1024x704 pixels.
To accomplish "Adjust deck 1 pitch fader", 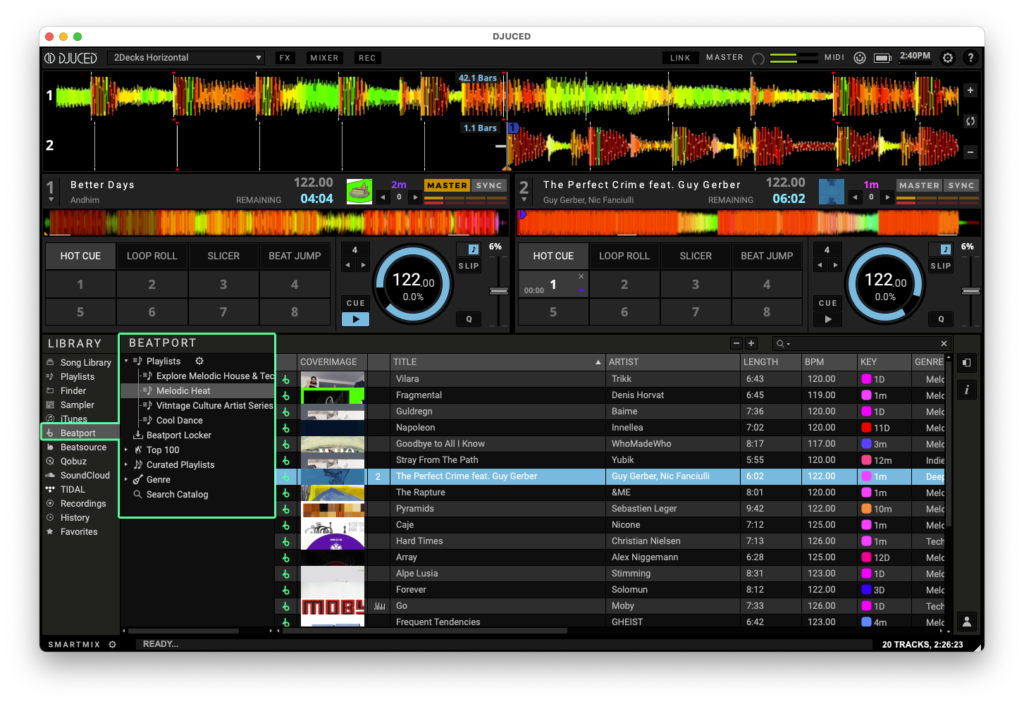I will point(496,291).
